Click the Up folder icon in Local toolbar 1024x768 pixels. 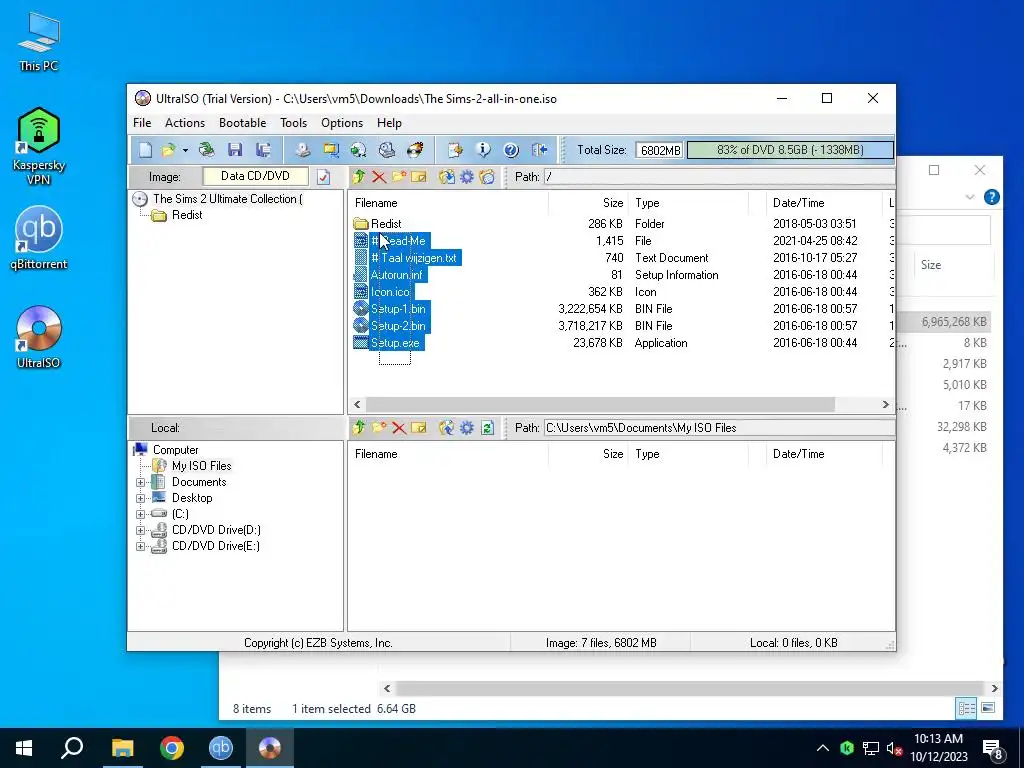359,428
